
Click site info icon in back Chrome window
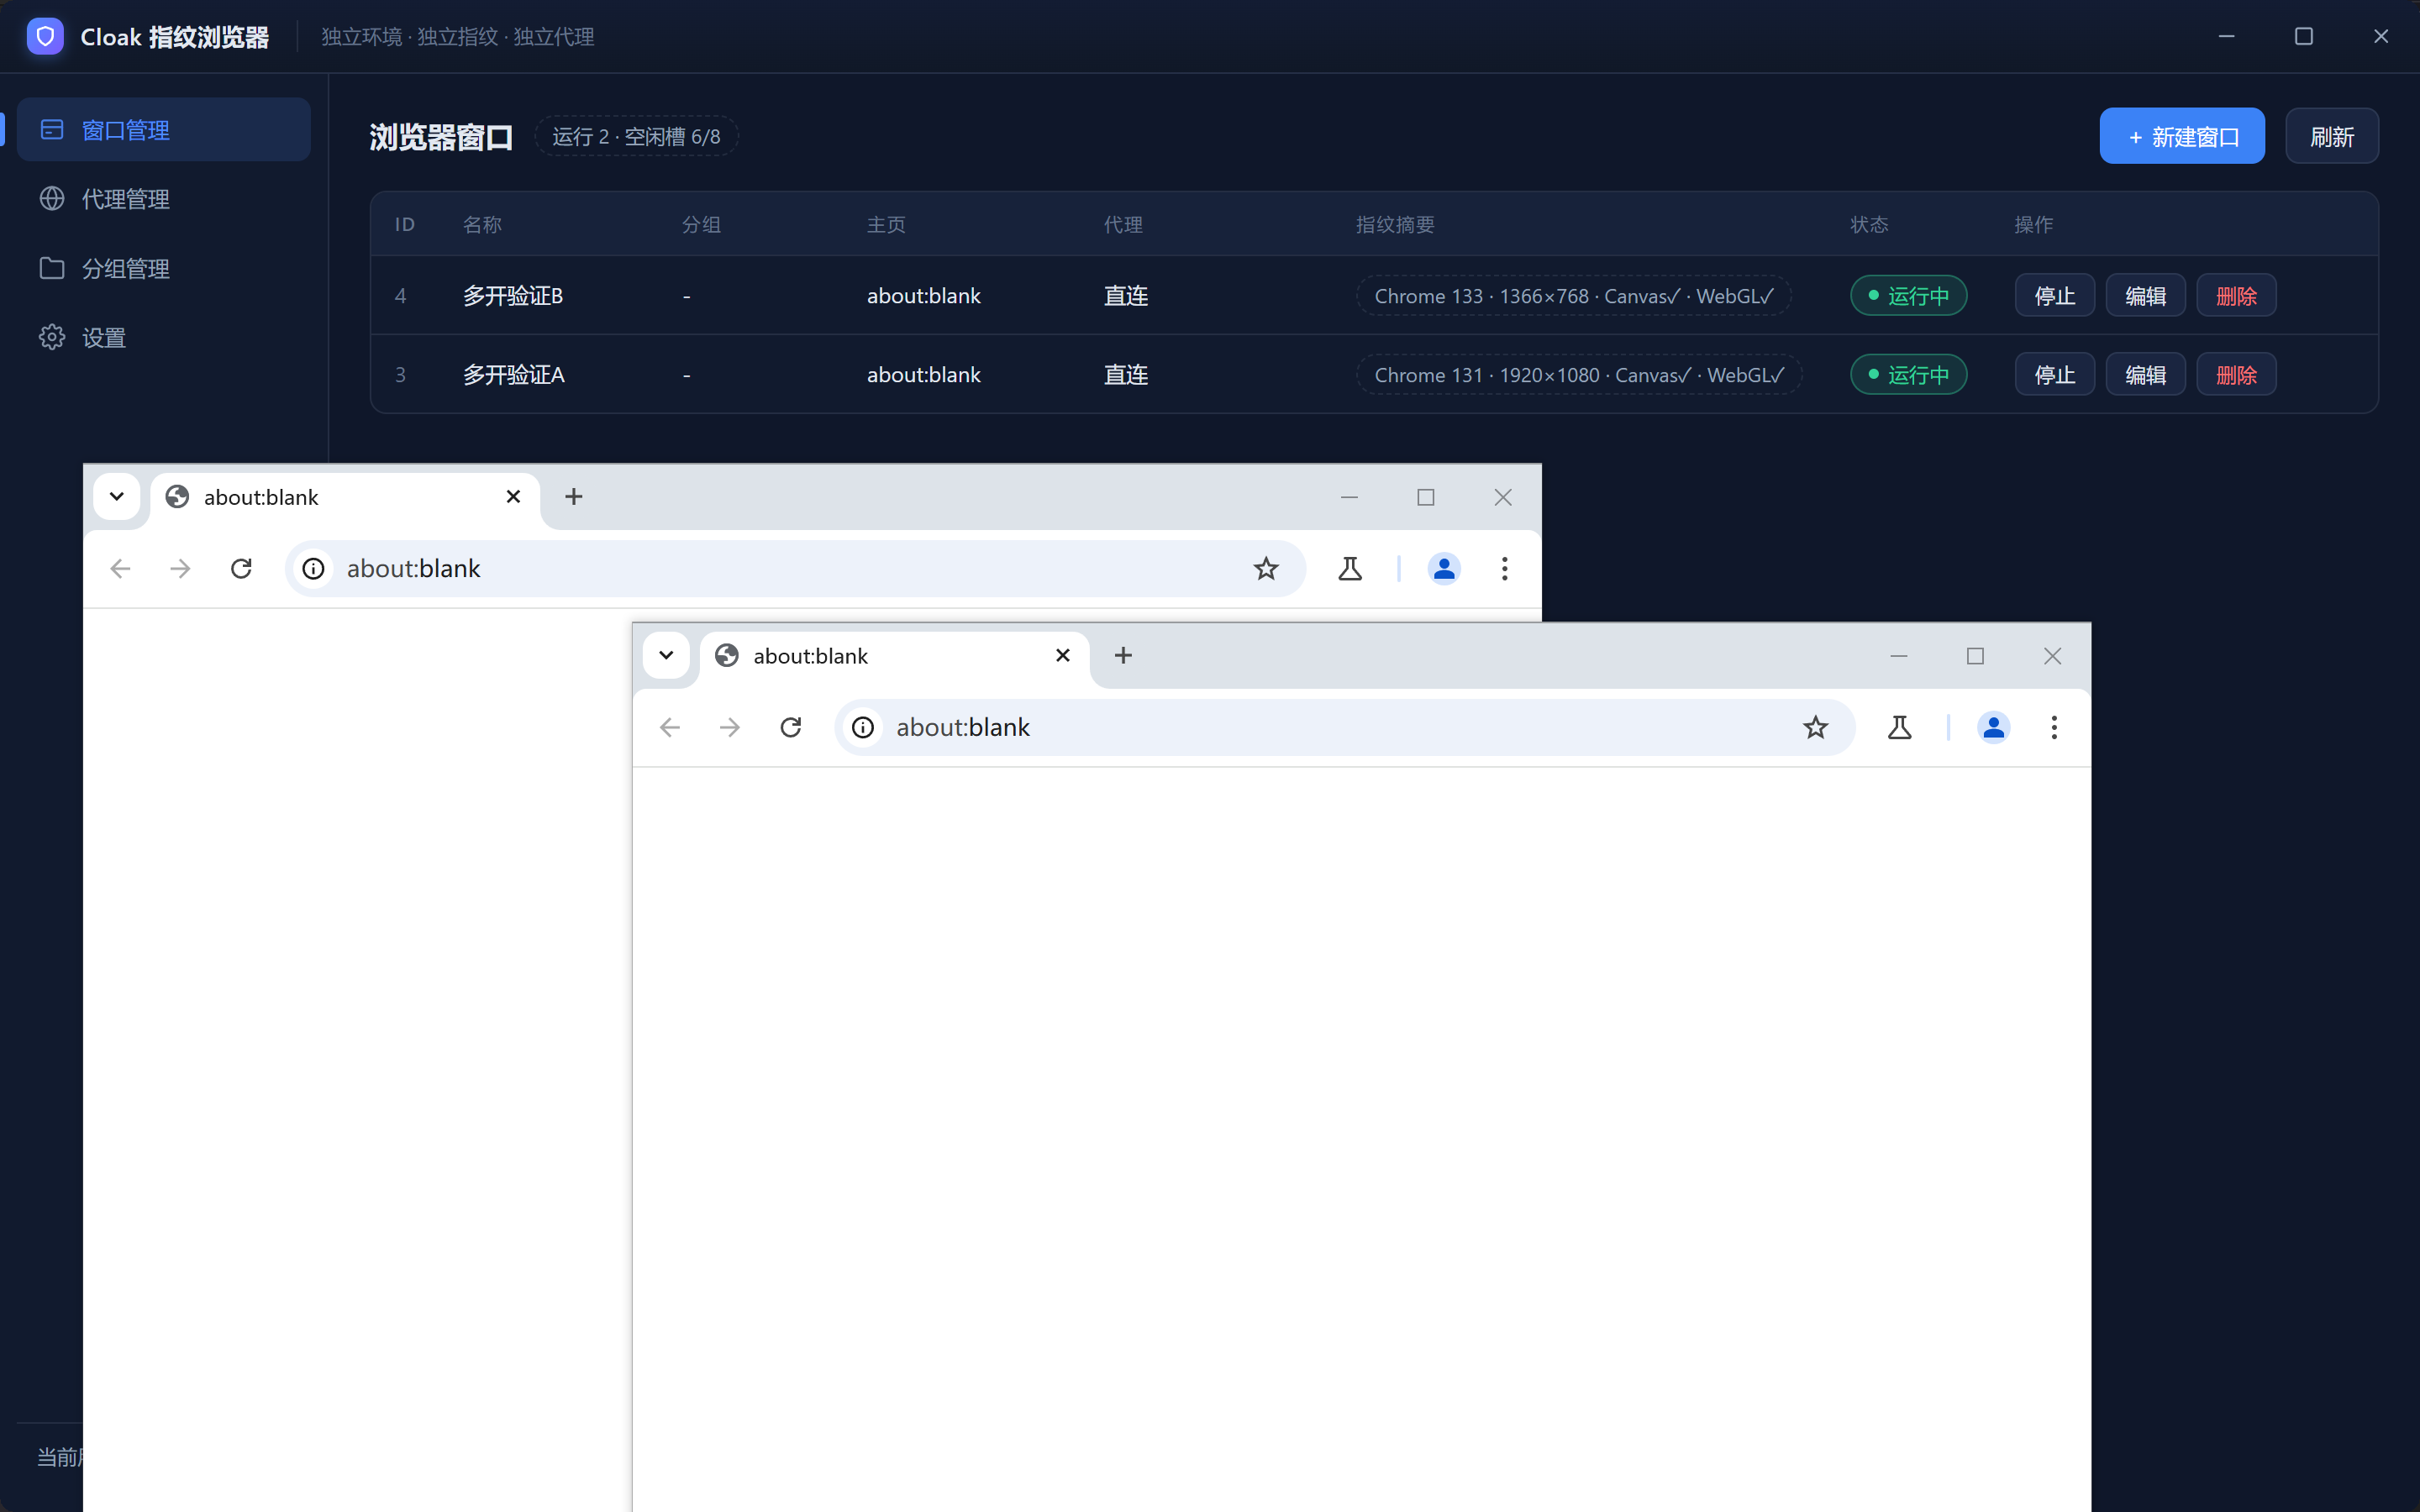[314, 569]
